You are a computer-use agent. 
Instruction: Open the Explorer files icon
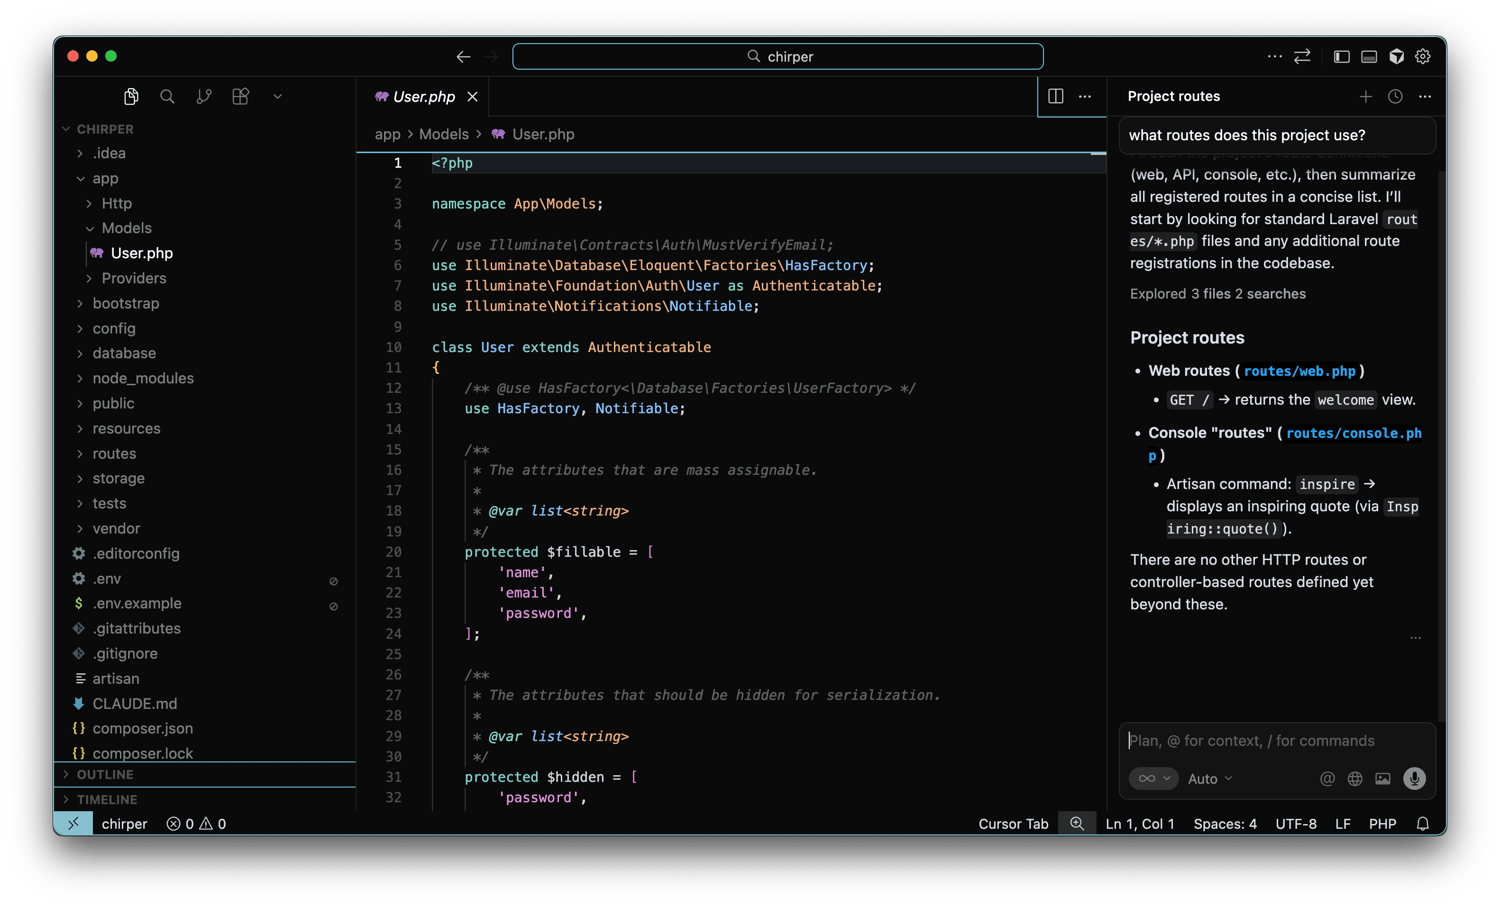(131, 96)
